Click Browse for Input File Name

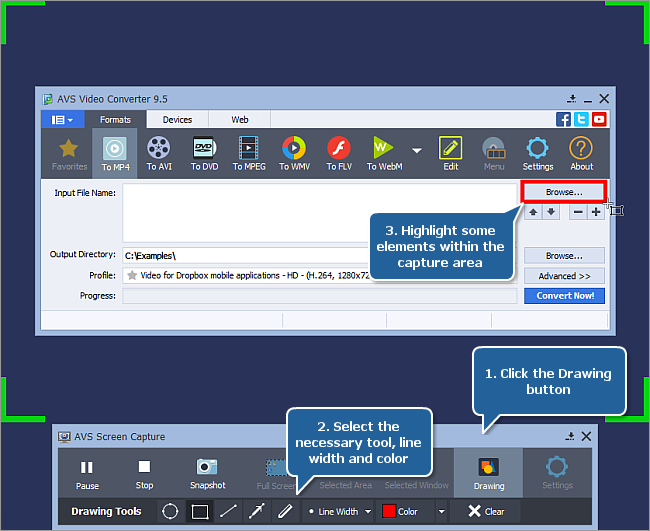coord(564,192)
